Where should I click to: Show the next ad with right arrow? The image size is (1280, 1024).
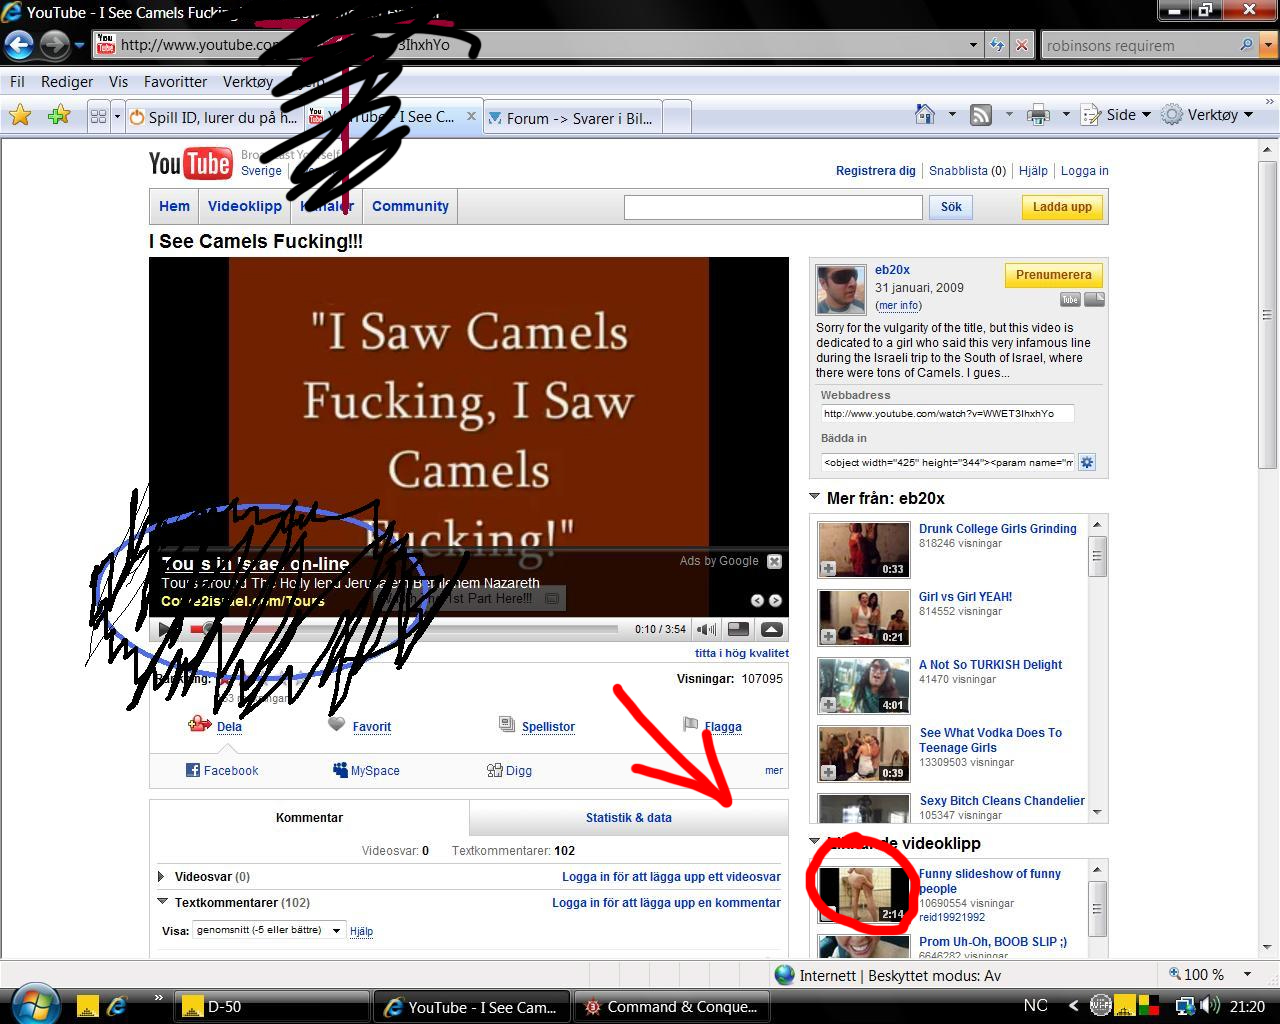(775, 600)
